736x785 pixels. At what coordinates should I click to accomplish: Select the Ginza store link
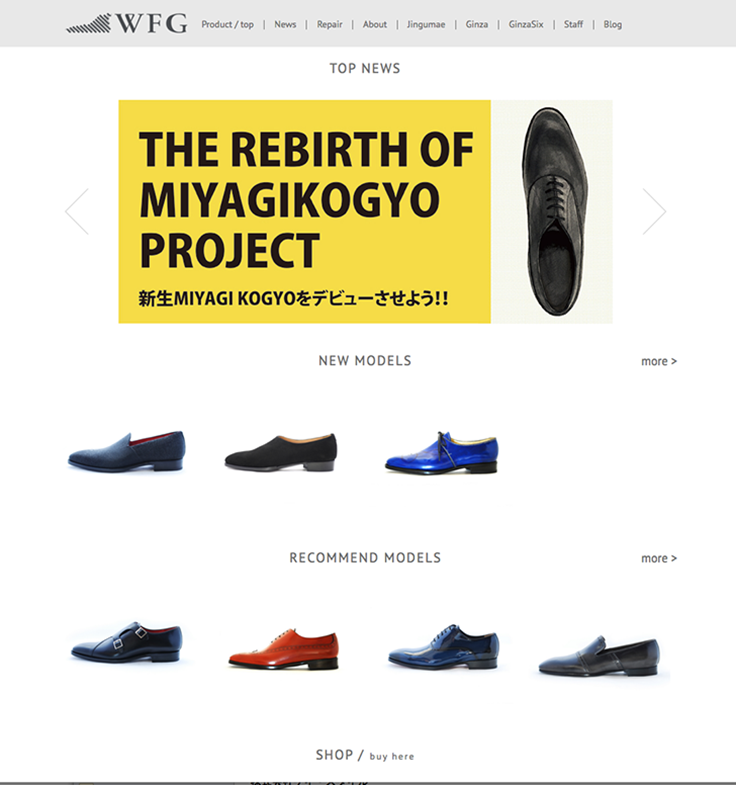pyautogui.click(x=477, y=25)
